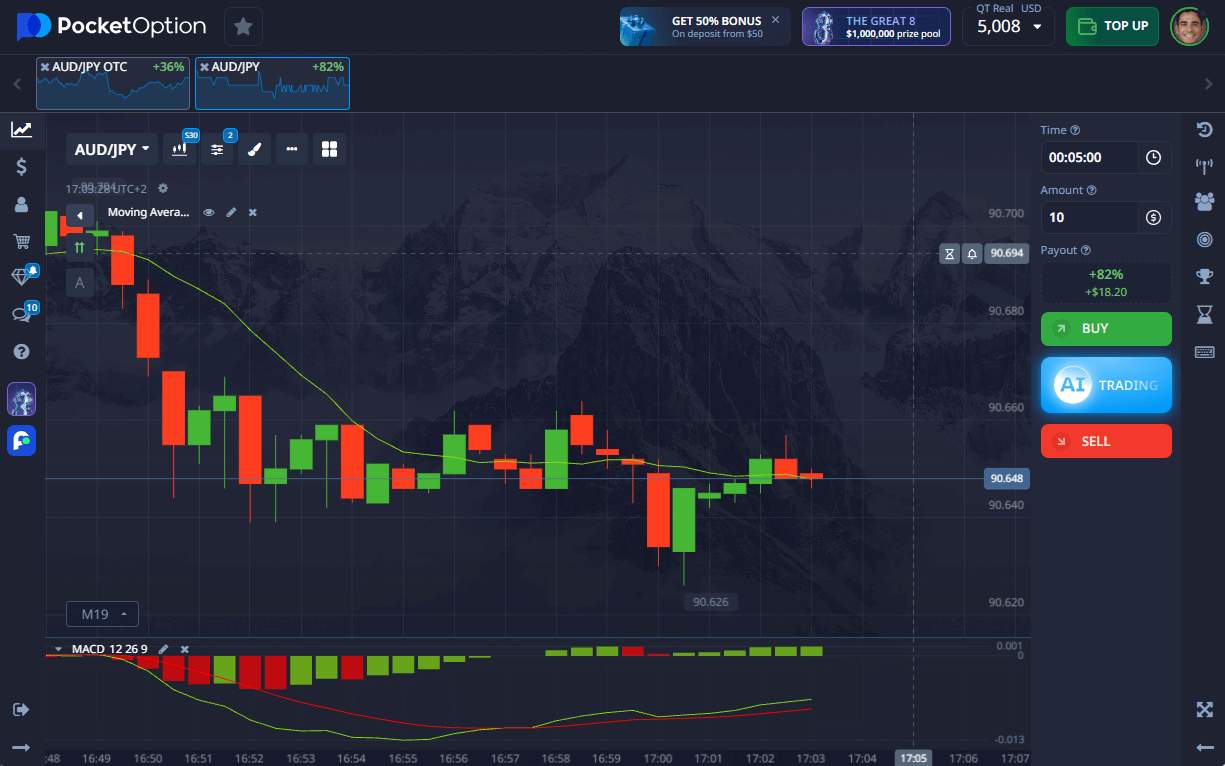Image resolution: width=1225 pixels, height=766 pixels.
Task: Click the green BUY button
Action: click(1105, 328)
